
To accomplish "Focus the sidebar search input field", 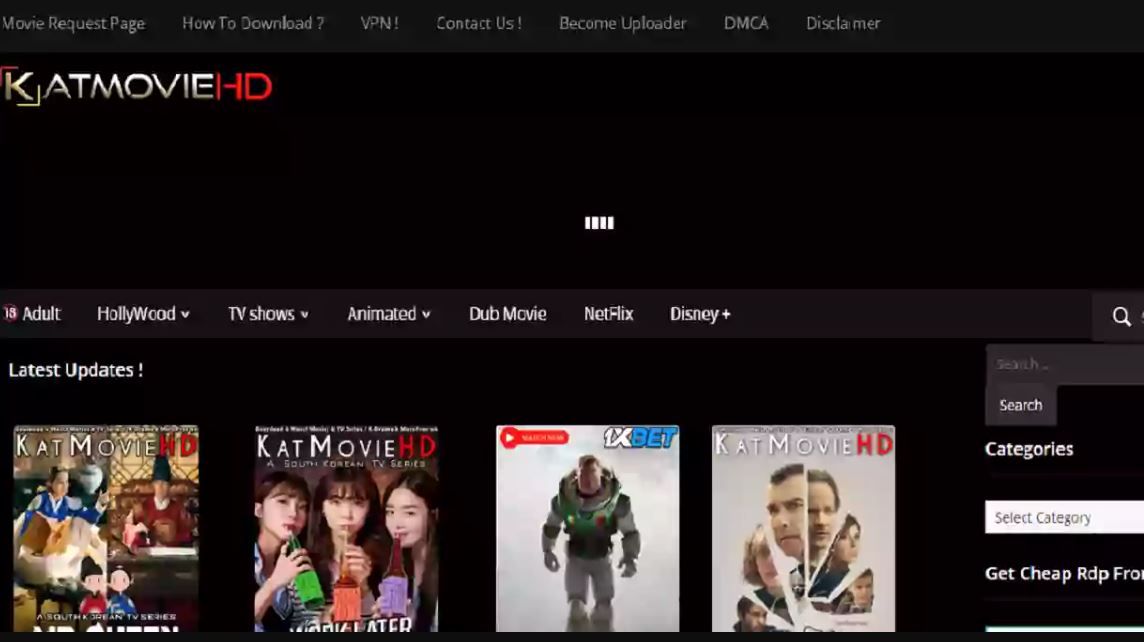I will coord(1065,364).
